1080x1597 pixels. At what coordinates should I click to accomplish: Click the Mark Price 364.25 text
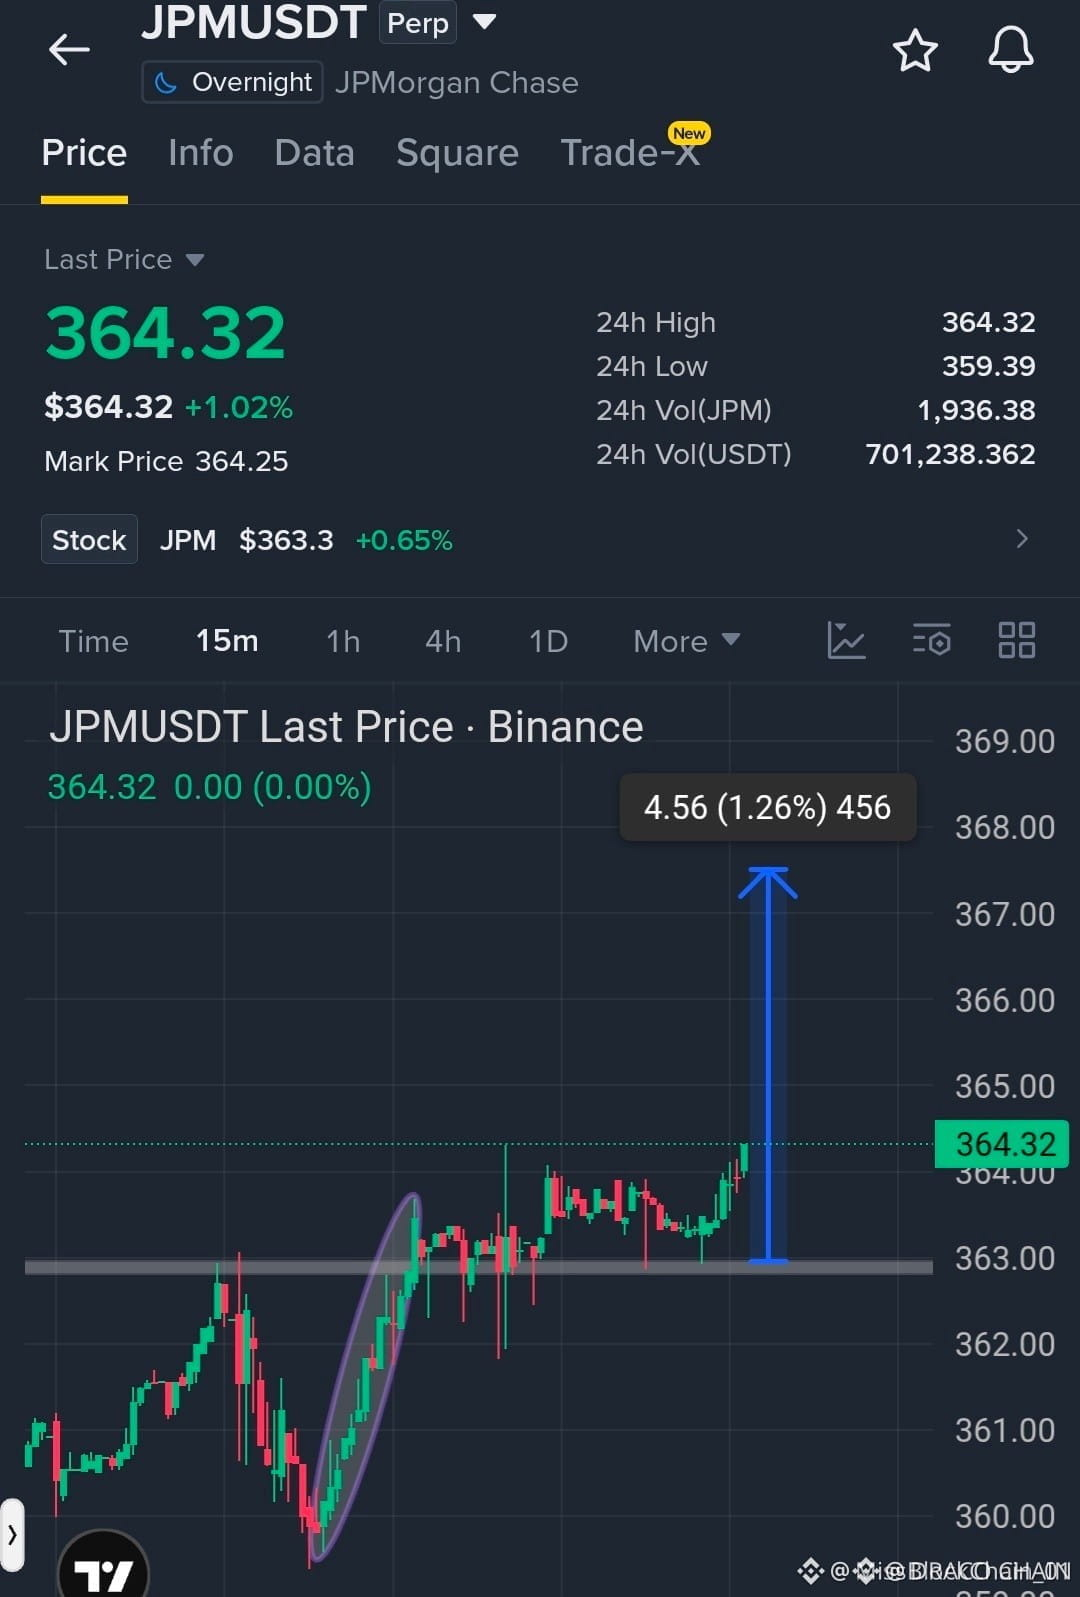[166, 461]
